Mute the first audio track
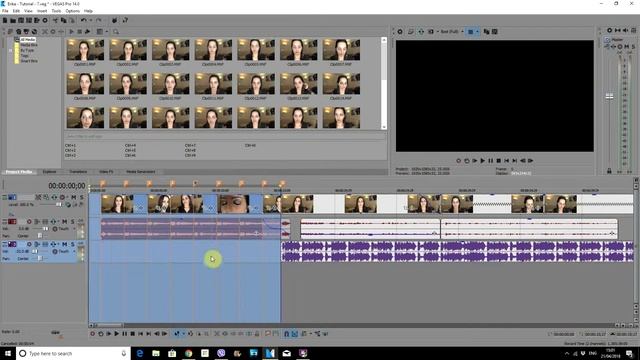 pos(64,222)
